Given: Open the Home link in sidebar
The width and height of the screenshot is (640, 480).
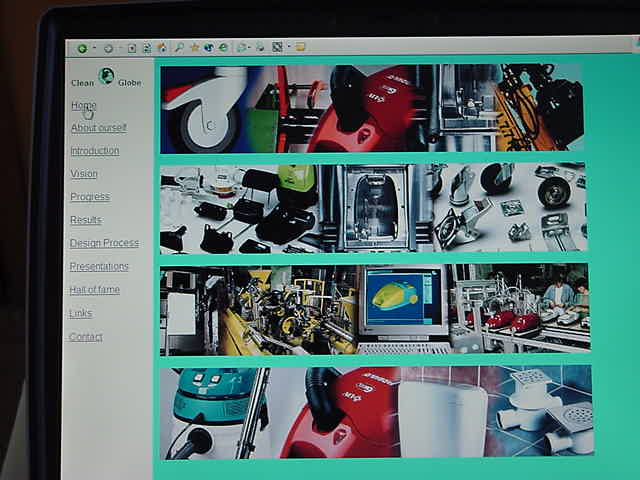Looking at the screenshot, I should click(x=83, y=105).
